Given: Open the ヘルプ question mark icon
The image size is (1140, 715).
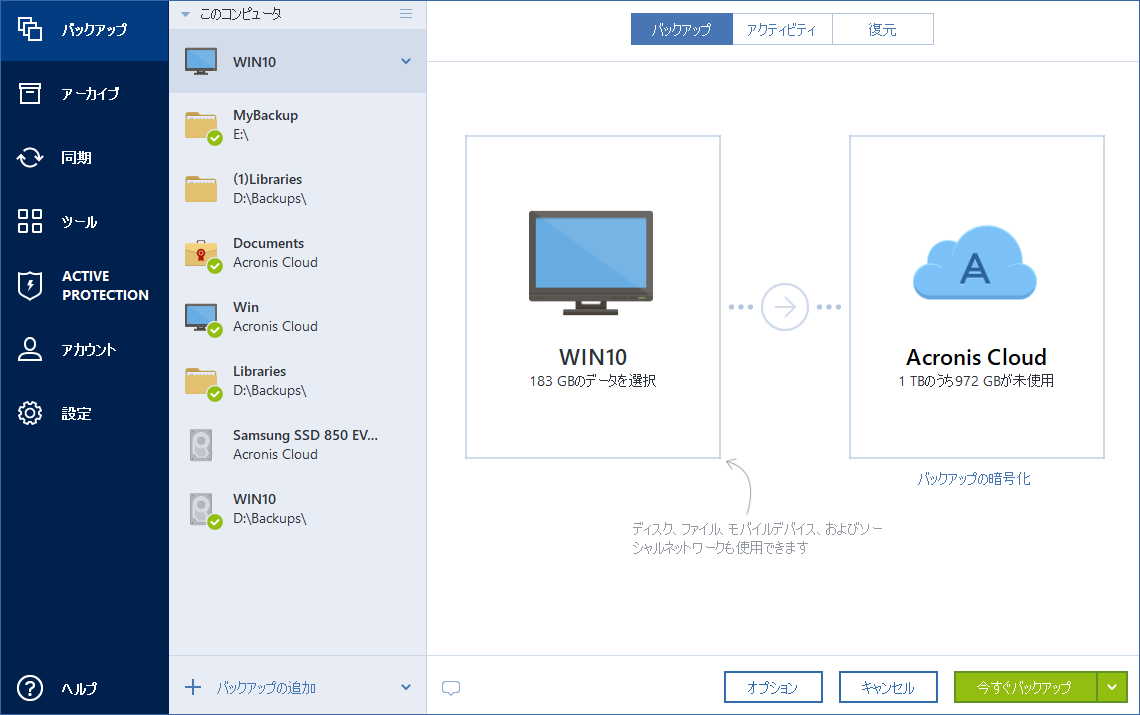Looking at the screenshot, I should click(30, 687).
